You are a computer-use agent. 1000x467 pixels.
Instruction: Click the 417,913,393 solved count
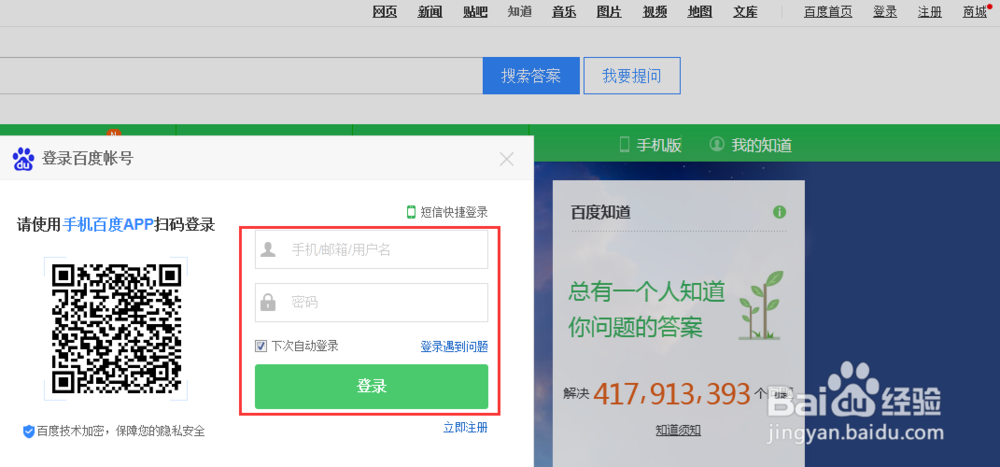pos(672,394)
